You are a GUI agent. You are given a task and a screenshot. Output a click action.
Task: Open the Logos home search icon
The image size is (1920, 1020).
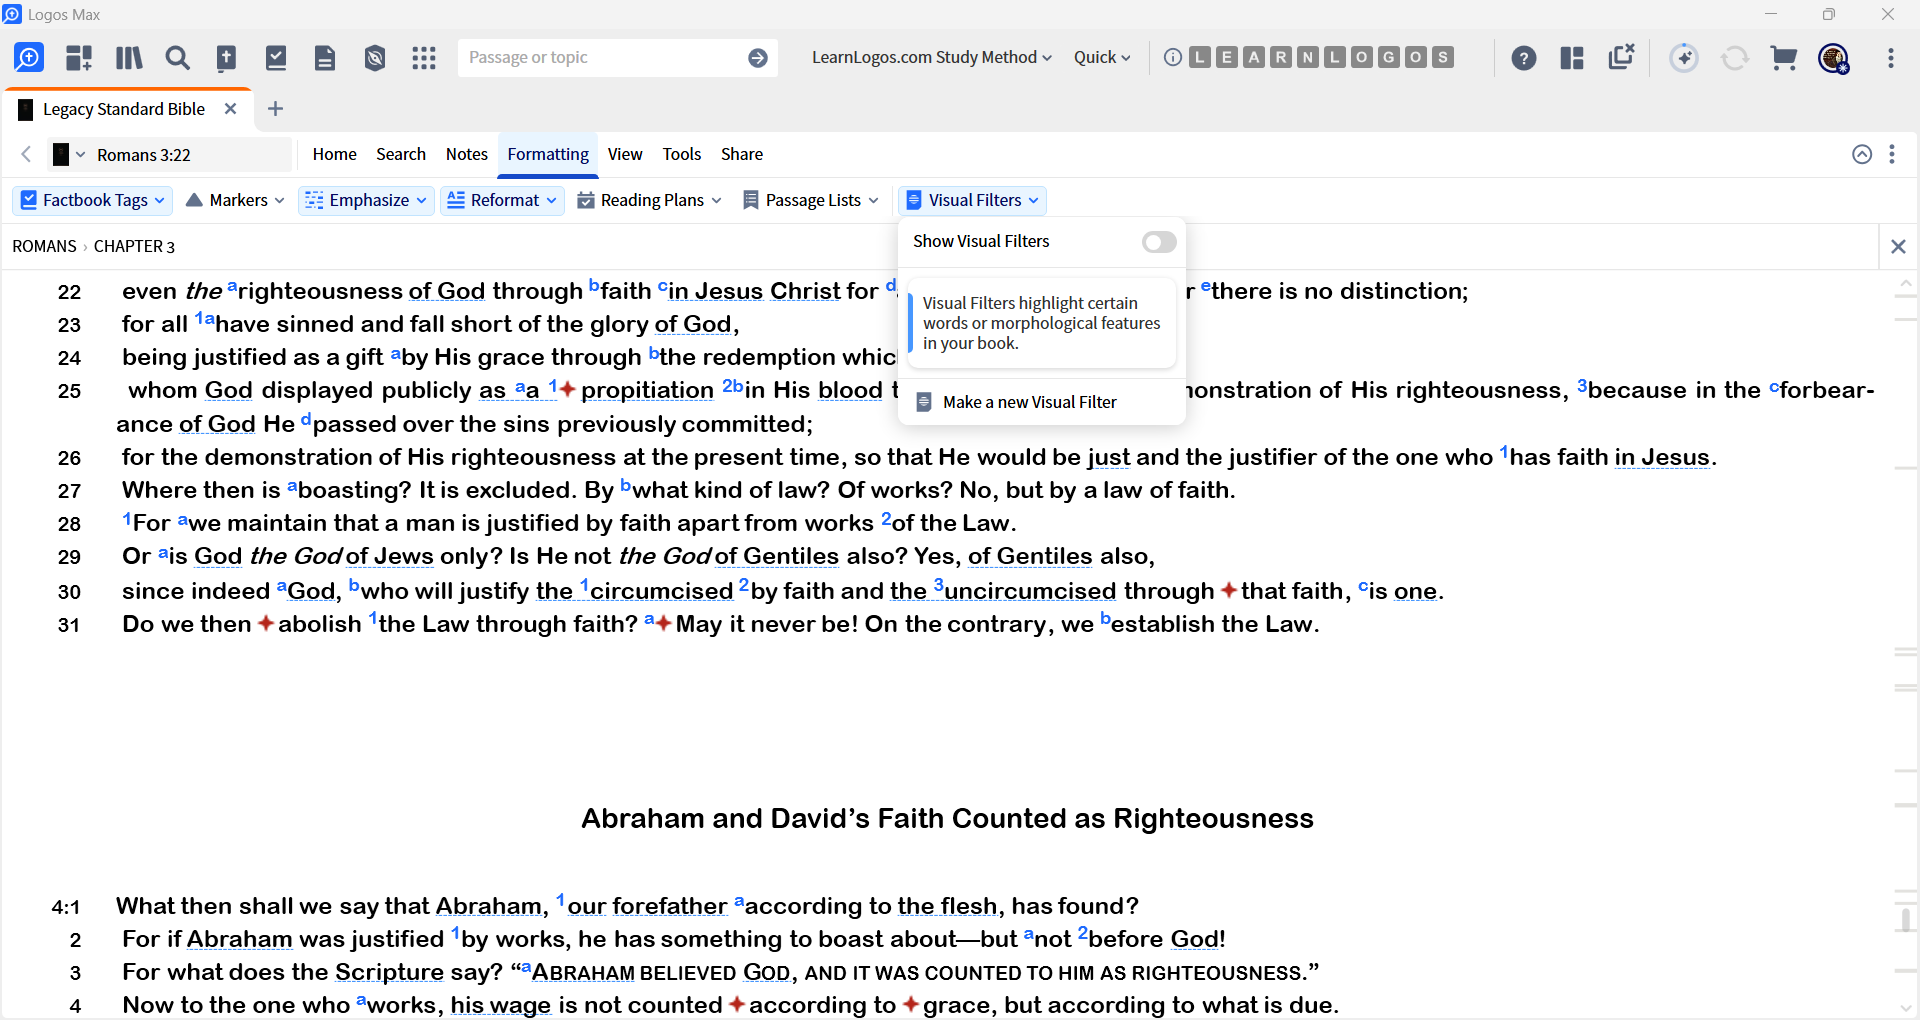tap(29, 58)
